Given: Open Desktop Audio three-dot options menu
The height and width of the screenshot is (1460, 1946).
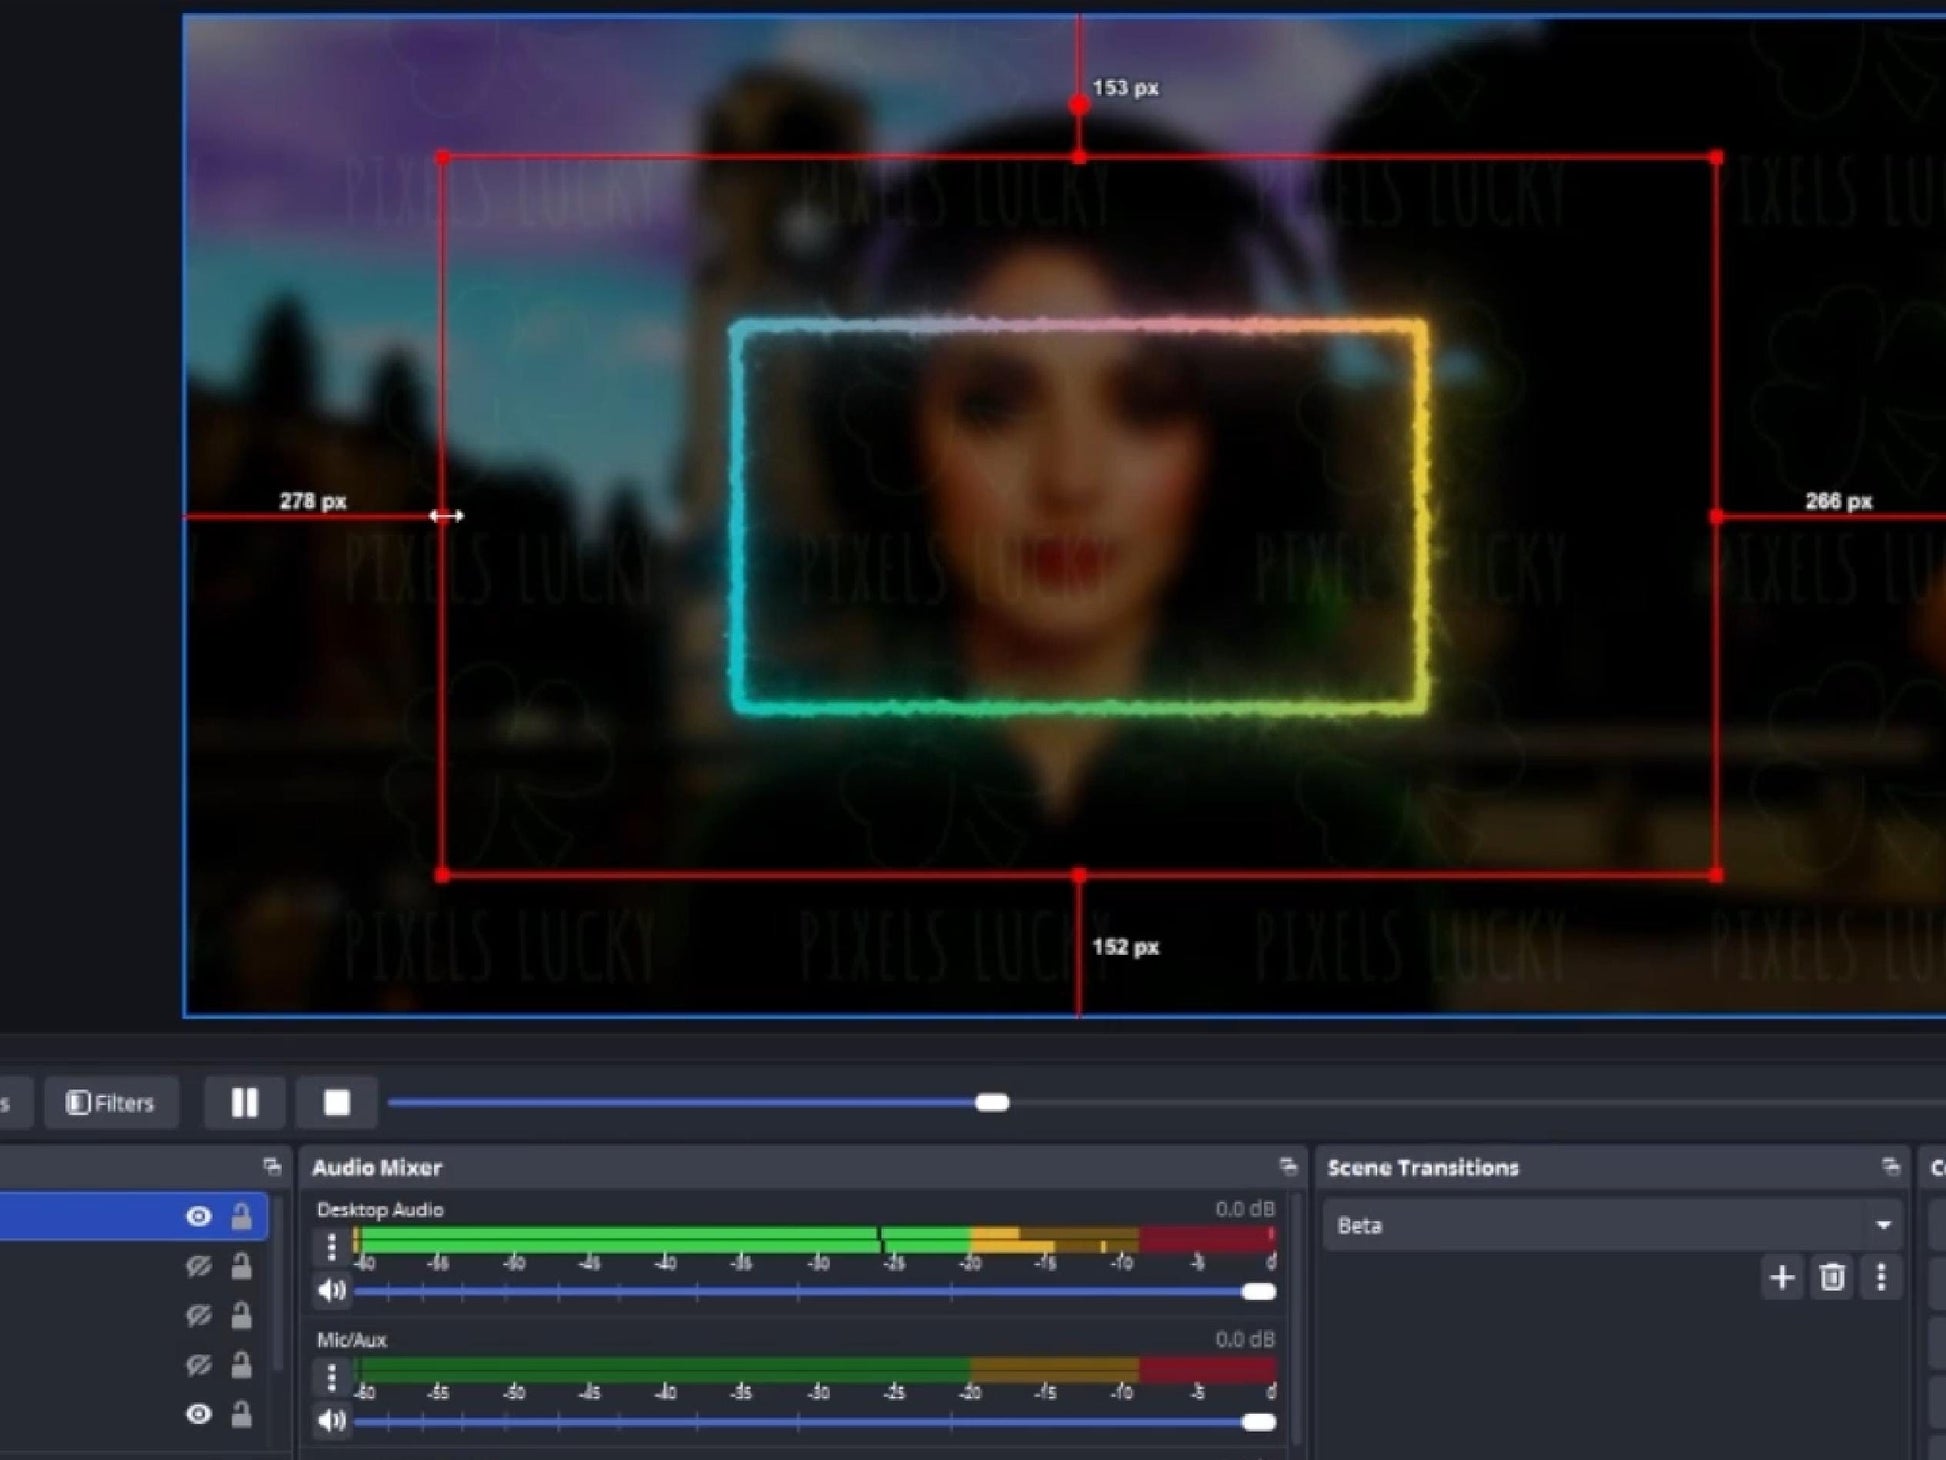Looking at the screenshot, I should [x=332, y=1246].
